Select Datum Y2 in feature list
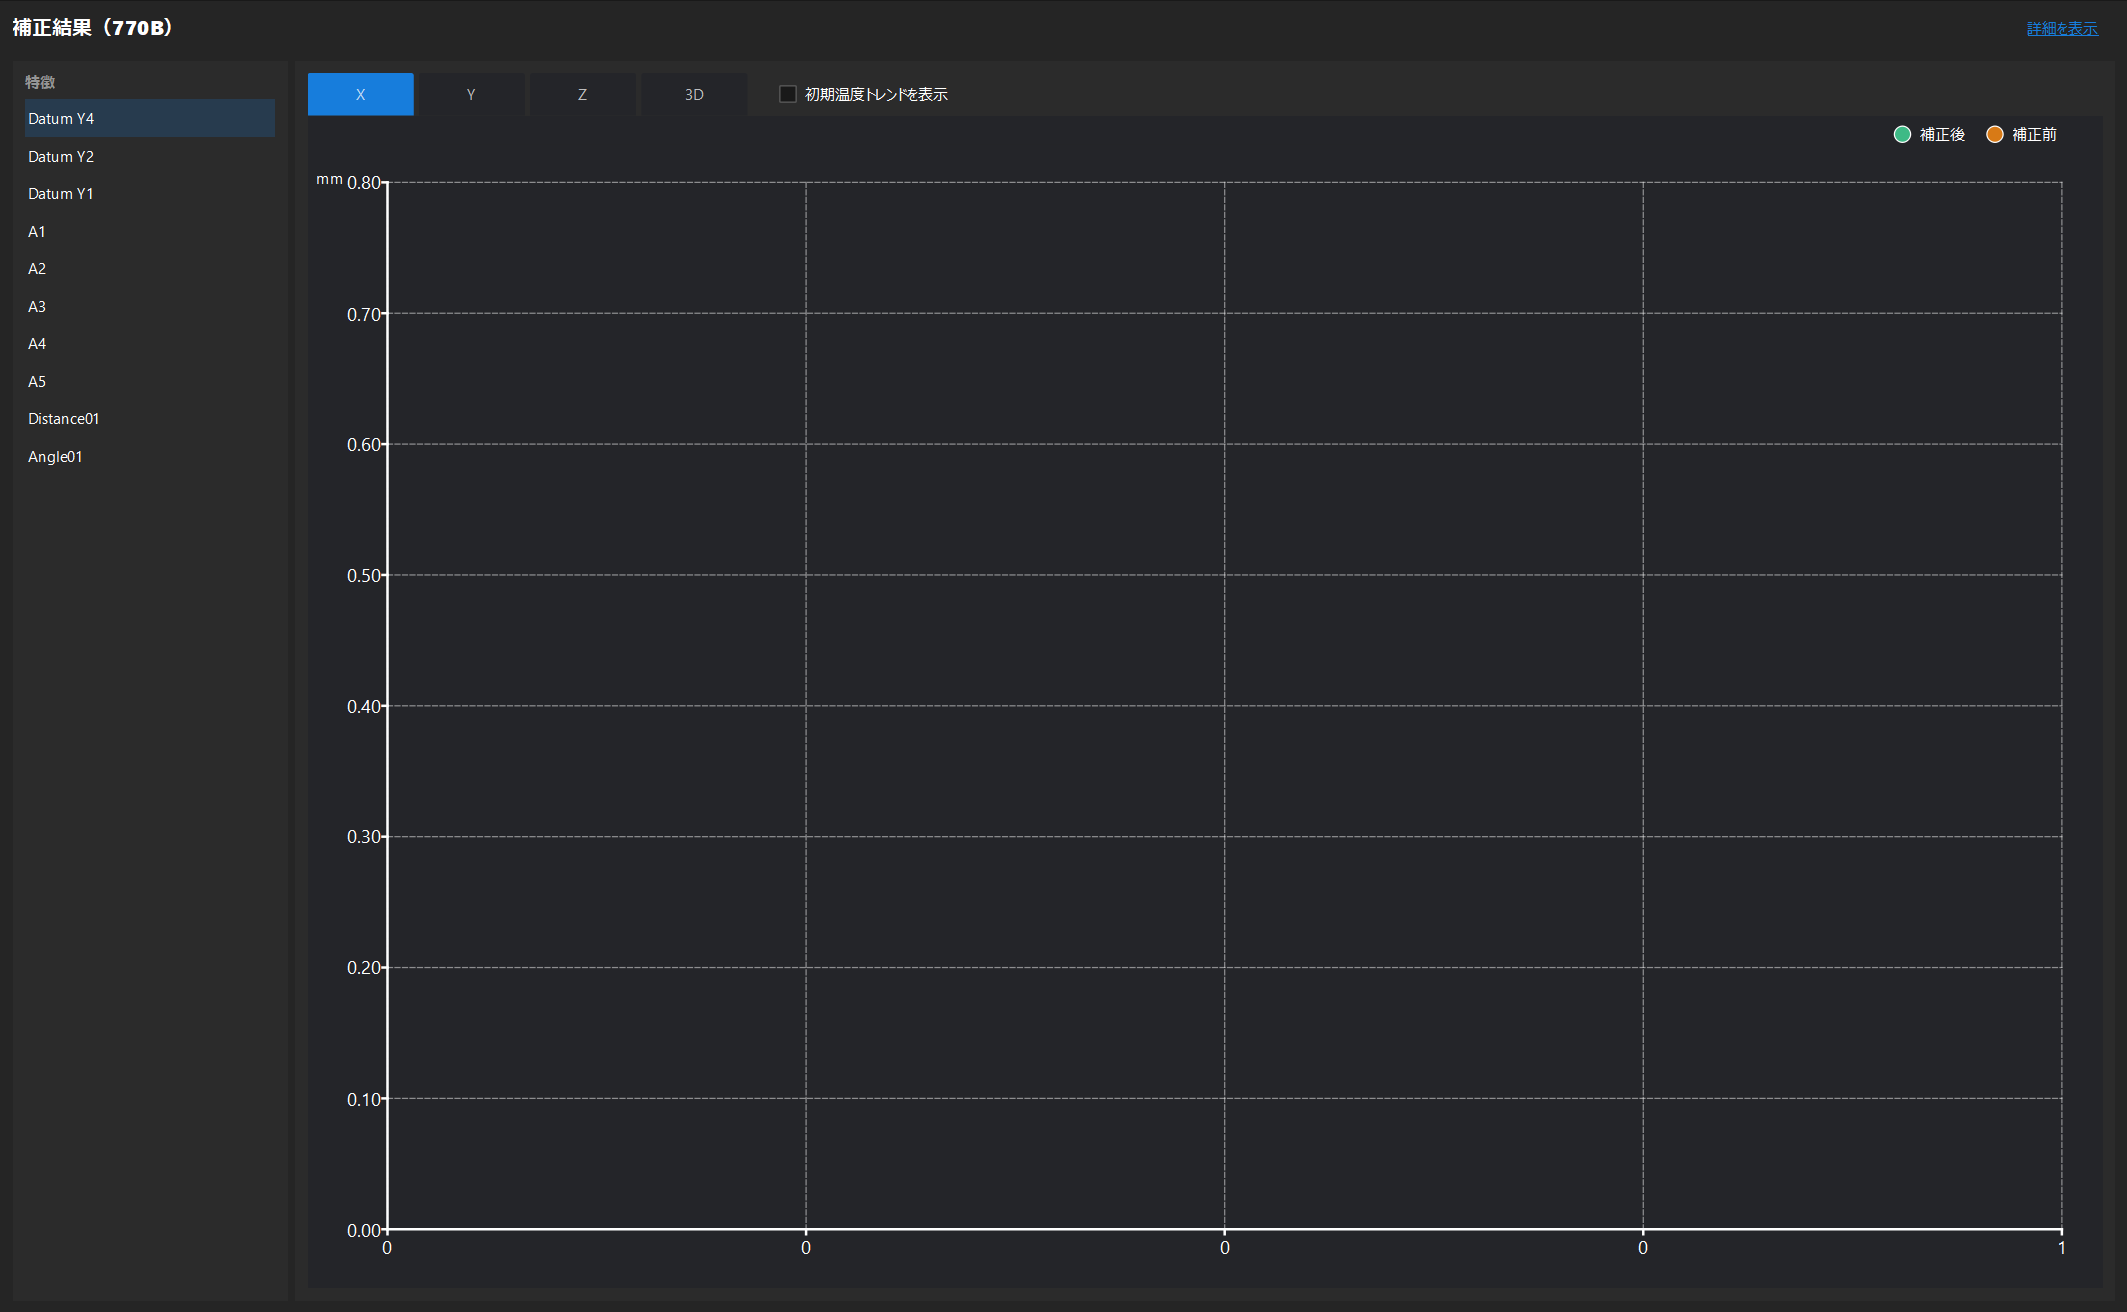 pos(150,156)
